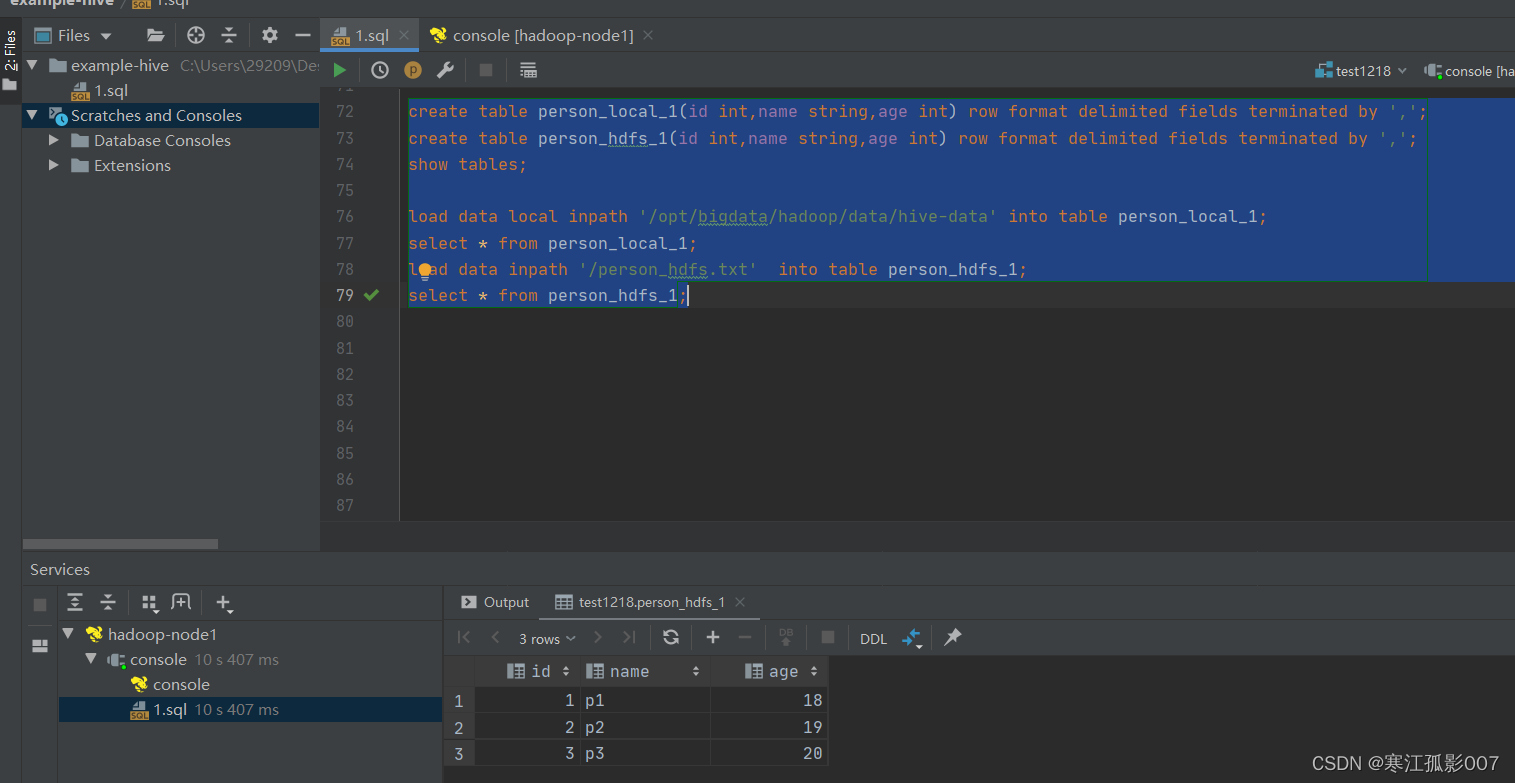The height and width of the screenshot is (783, 1515).
Task: Switch to the Output tab
Action: 495,602
